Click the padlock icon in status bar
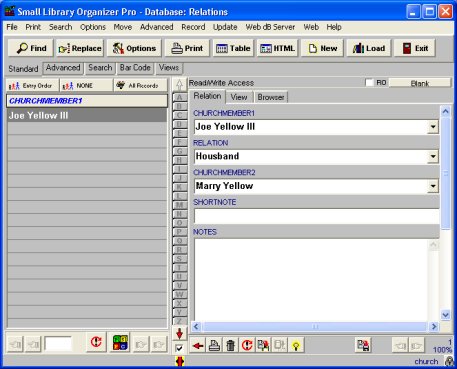 tap(449, 361)
